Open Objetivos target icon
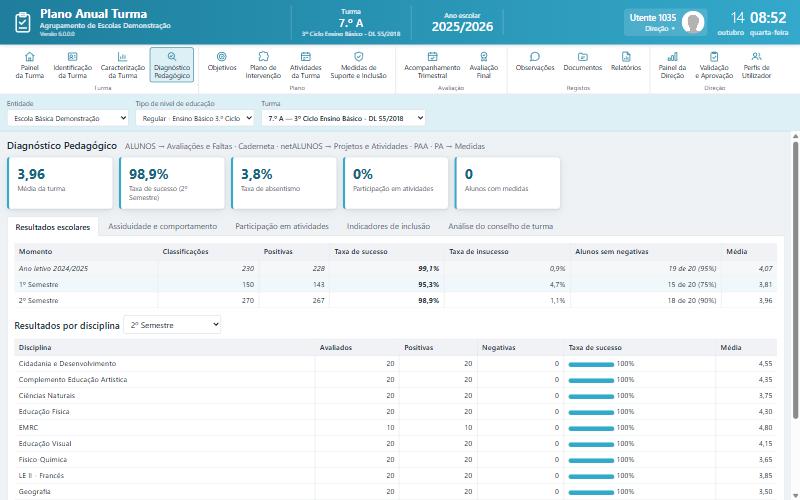The image size is (800, 500). pyautogui.click(x=222, y=56)
